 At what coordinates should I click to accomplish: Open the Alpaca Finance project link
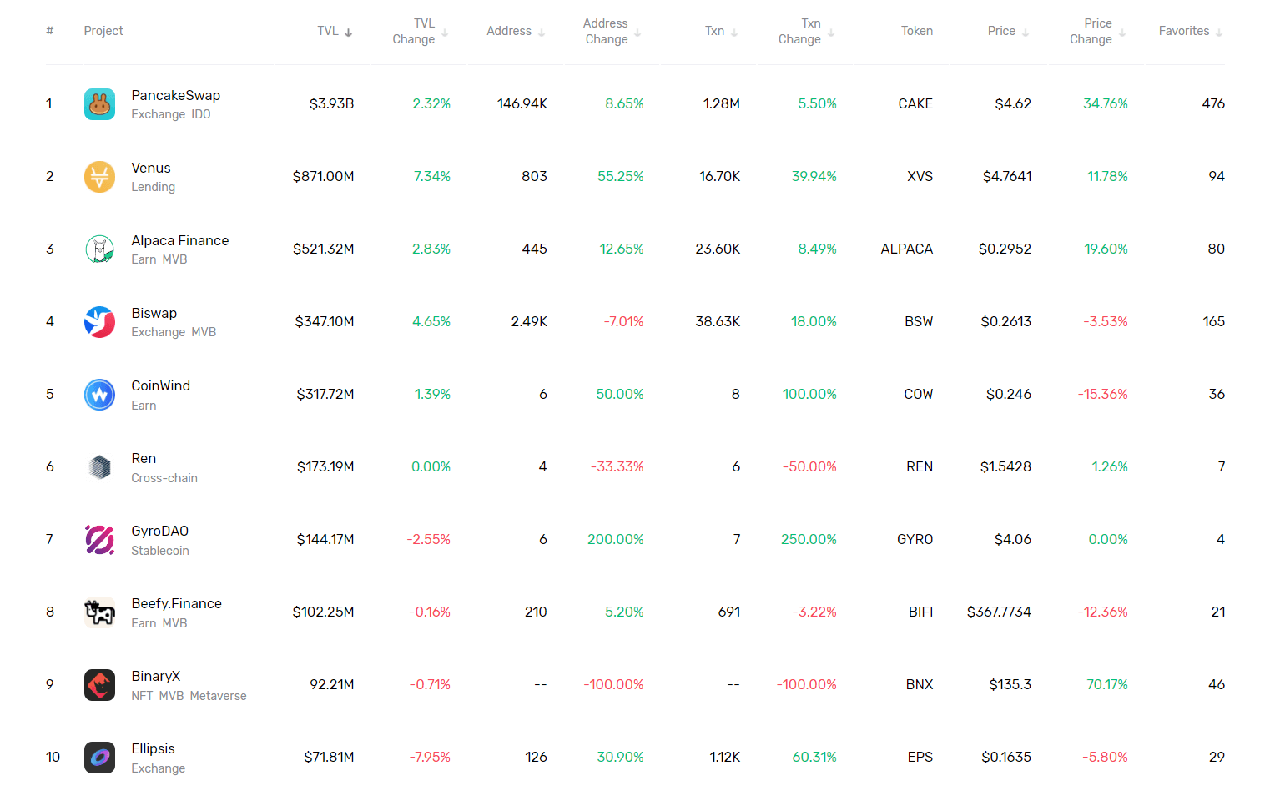click(x=180, y=240)
